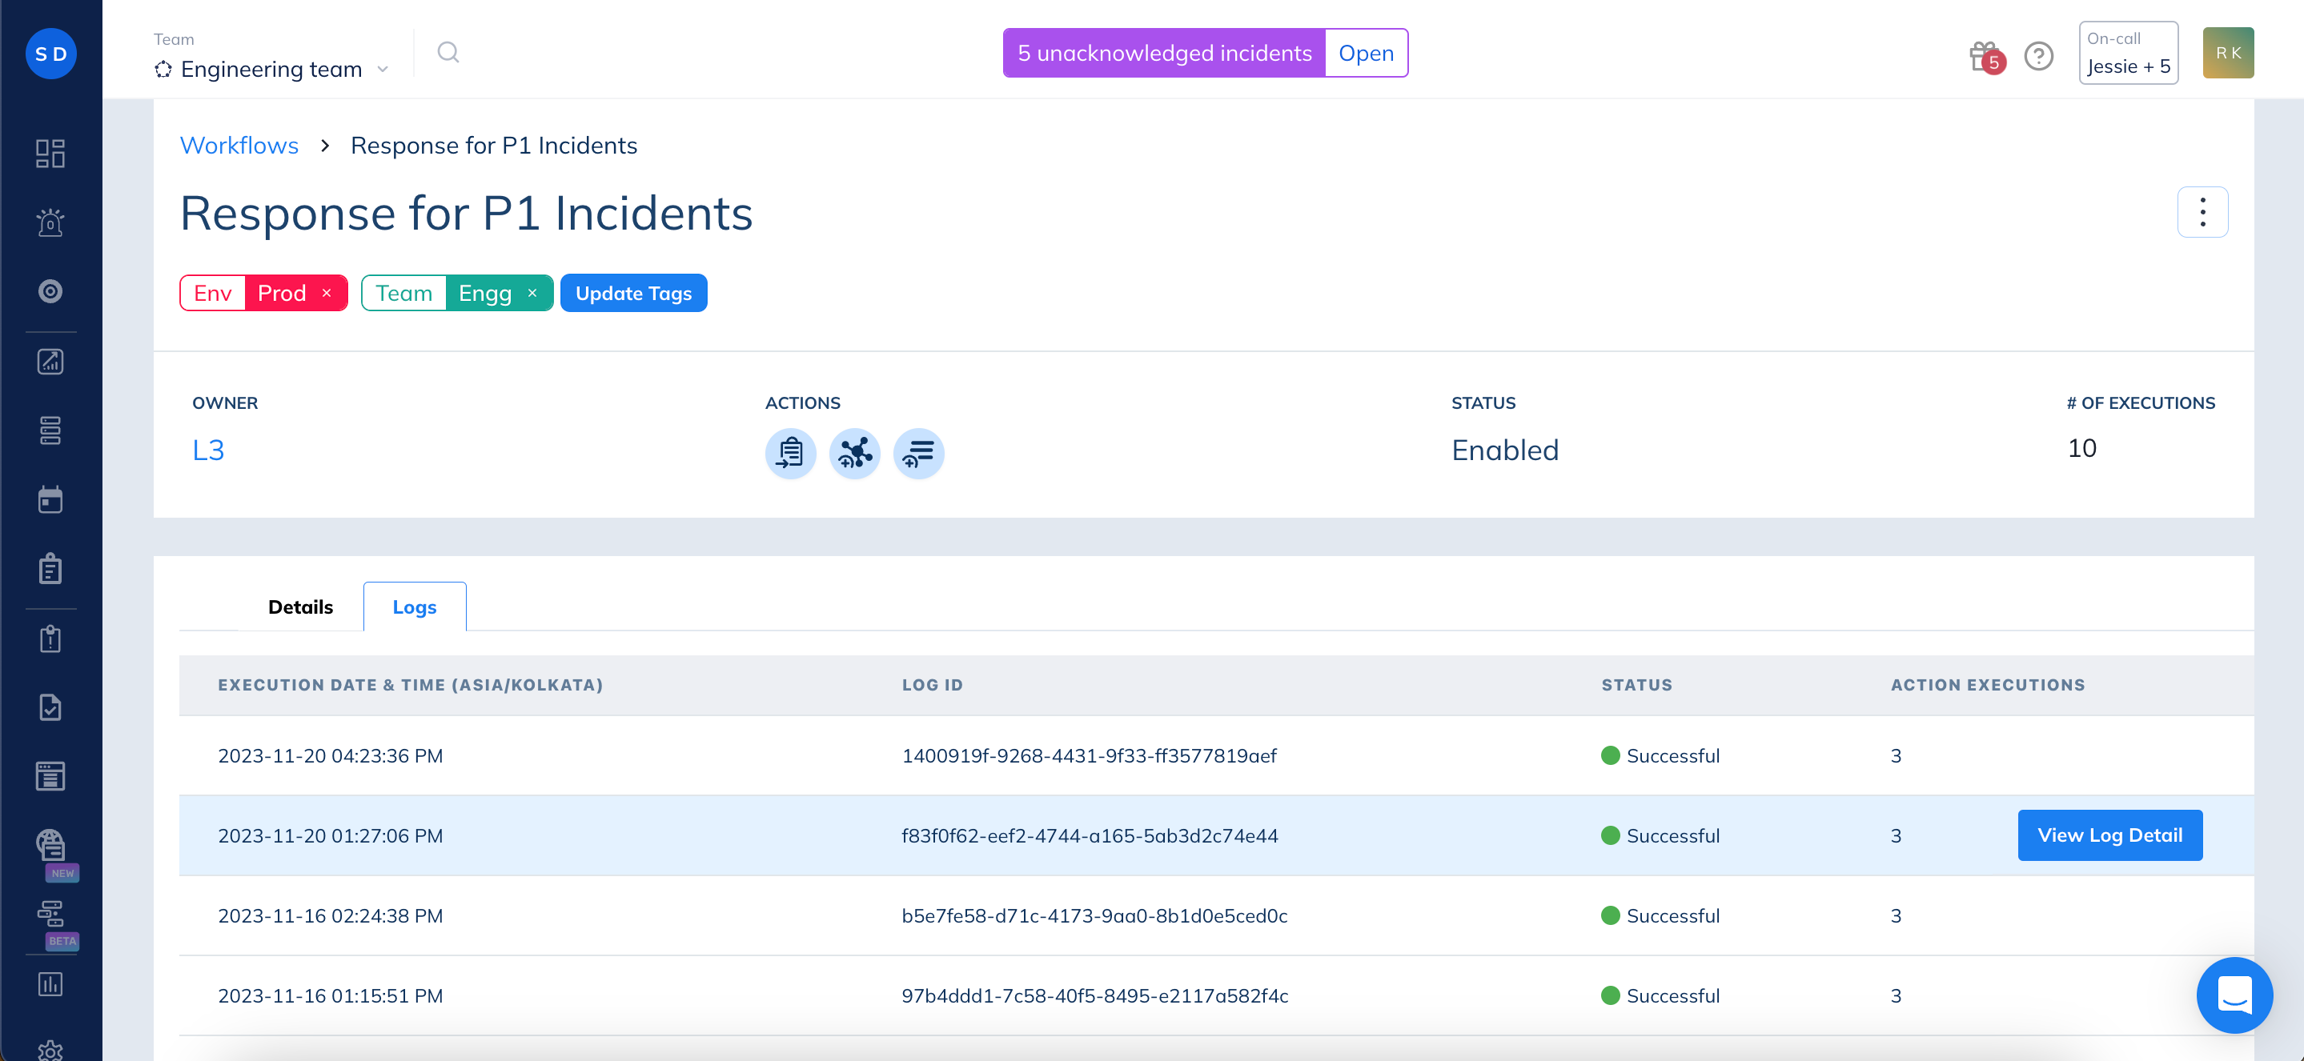The image size is (2304, 1061).
Task: Click Open on unacknowledged incidents banner
Action: point(1366,53)
